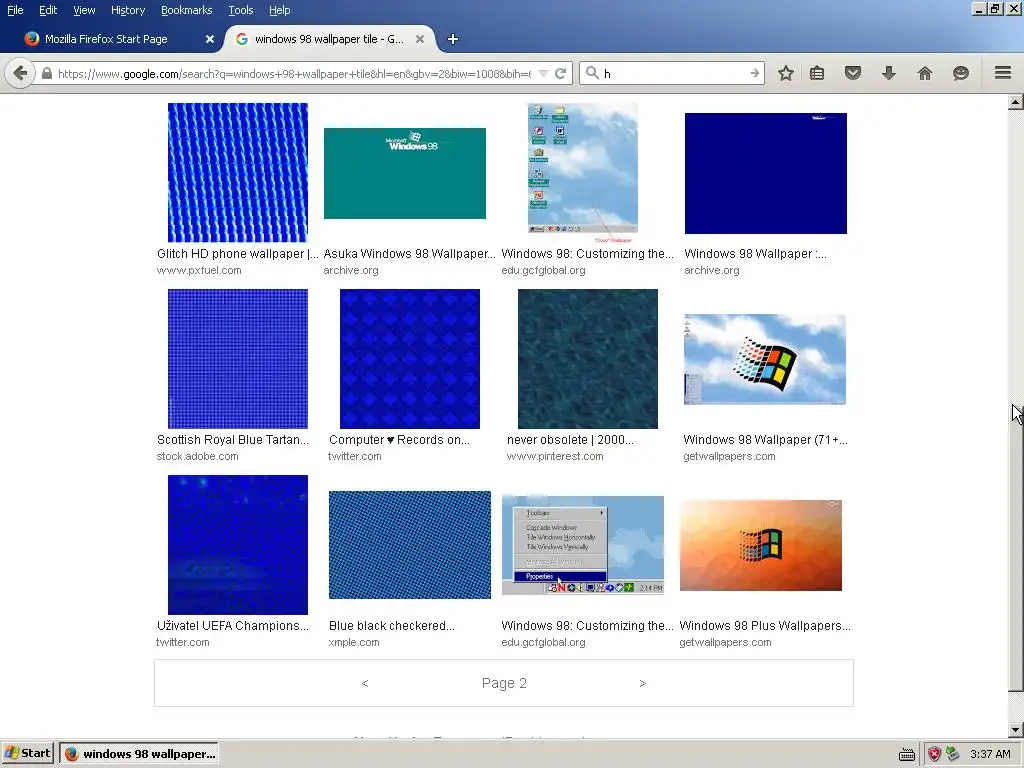This screenshot has width=1024, height=768.
Task: Click the 'www.pxfuel.com' source text
Action: point(199,270)
